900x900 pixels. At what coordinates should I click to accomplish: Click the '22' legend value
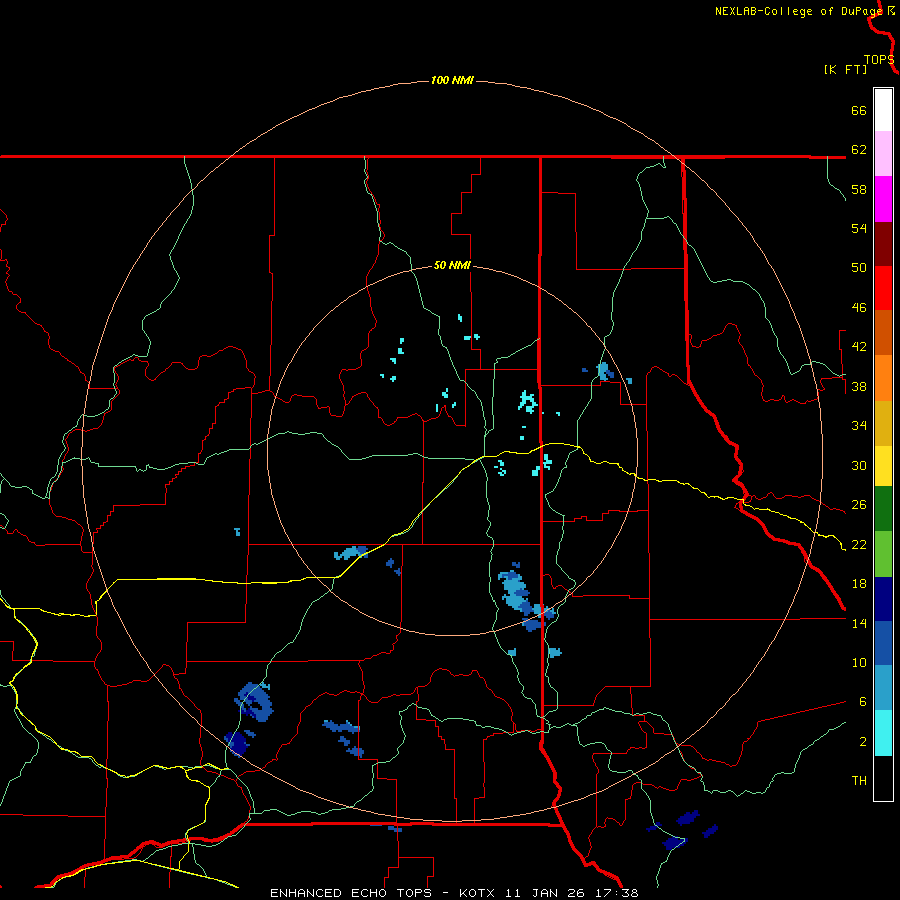pyautogui.click(x=859, y=544)
